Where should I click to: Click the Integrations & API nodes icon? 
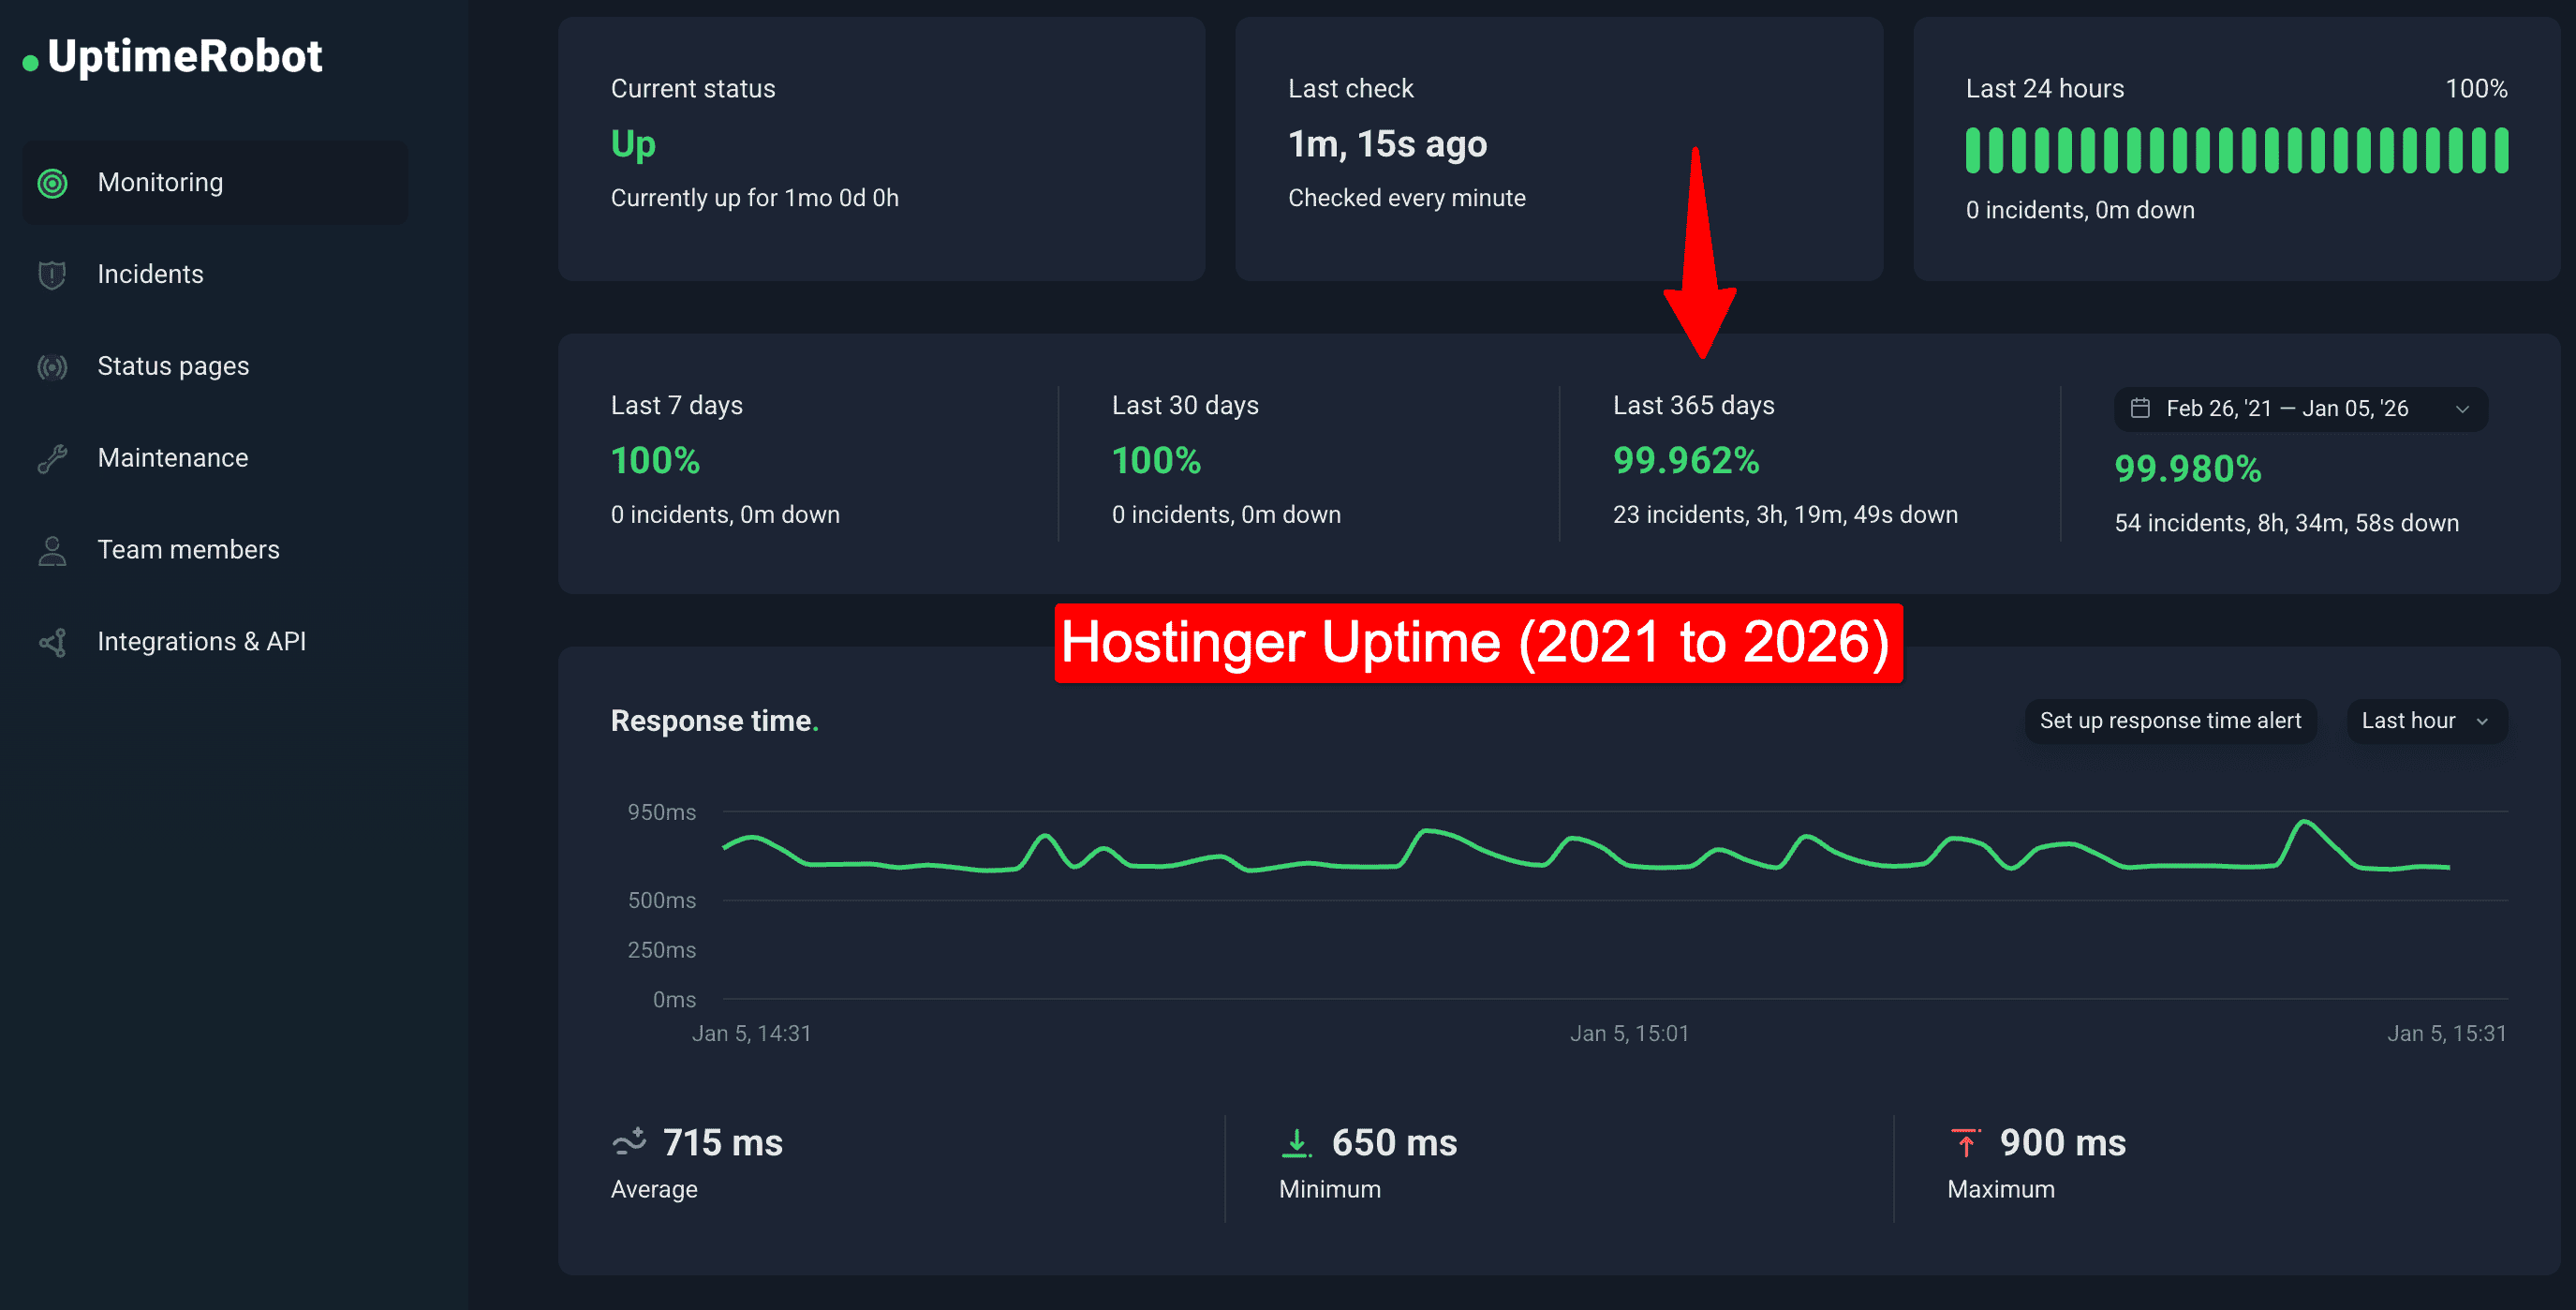click(x=52, y=642)
